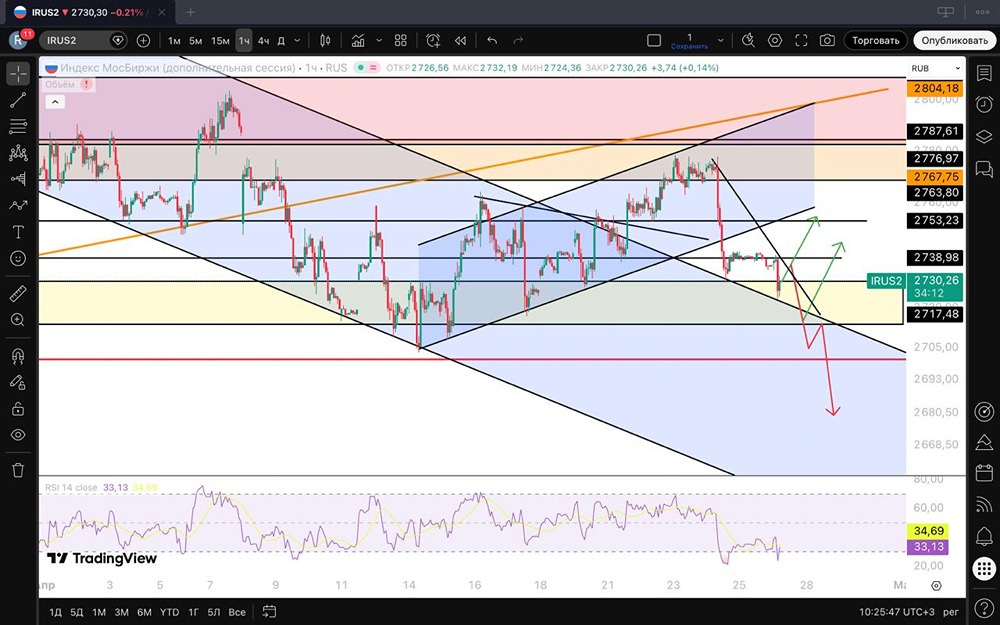1000x625 pixels.
Task: Set date range to 1Д
Action: pyautogui.click(x=55, y=612)
